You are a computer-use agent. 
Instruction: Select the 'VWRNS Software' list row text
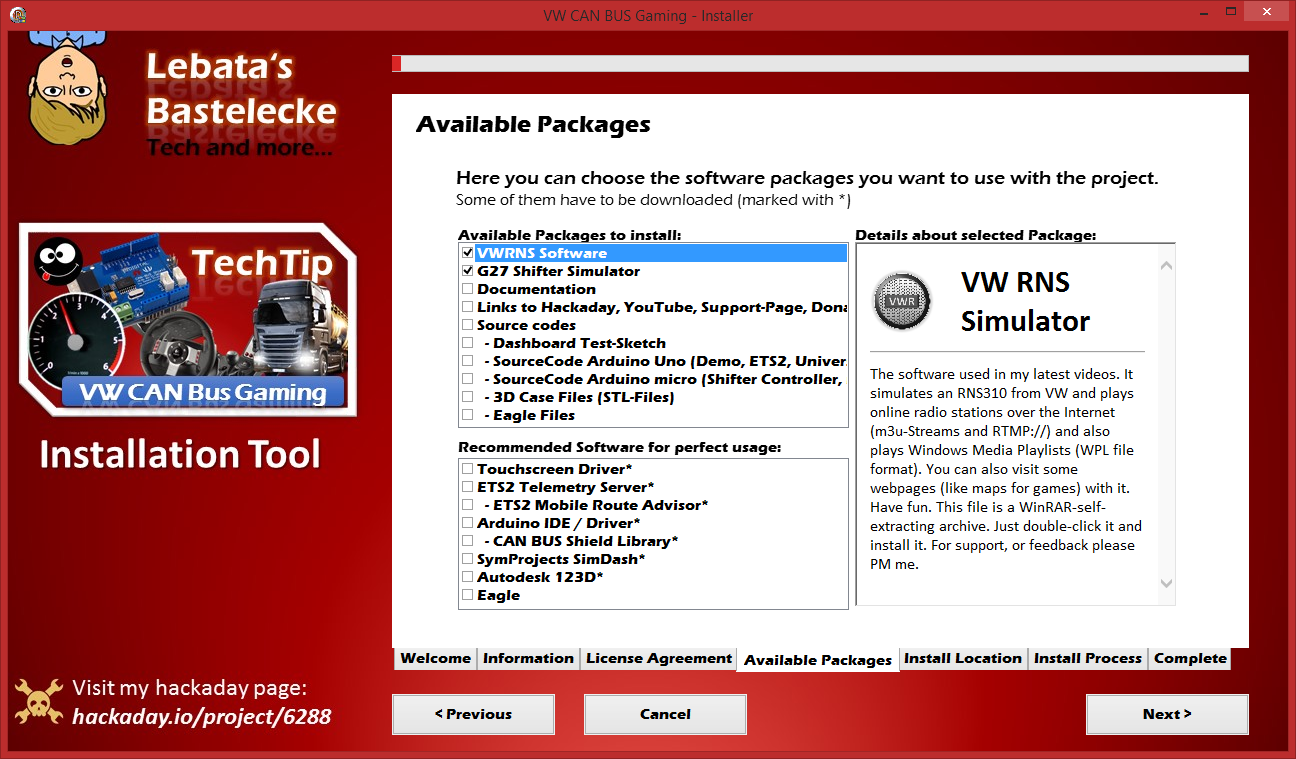542,253
